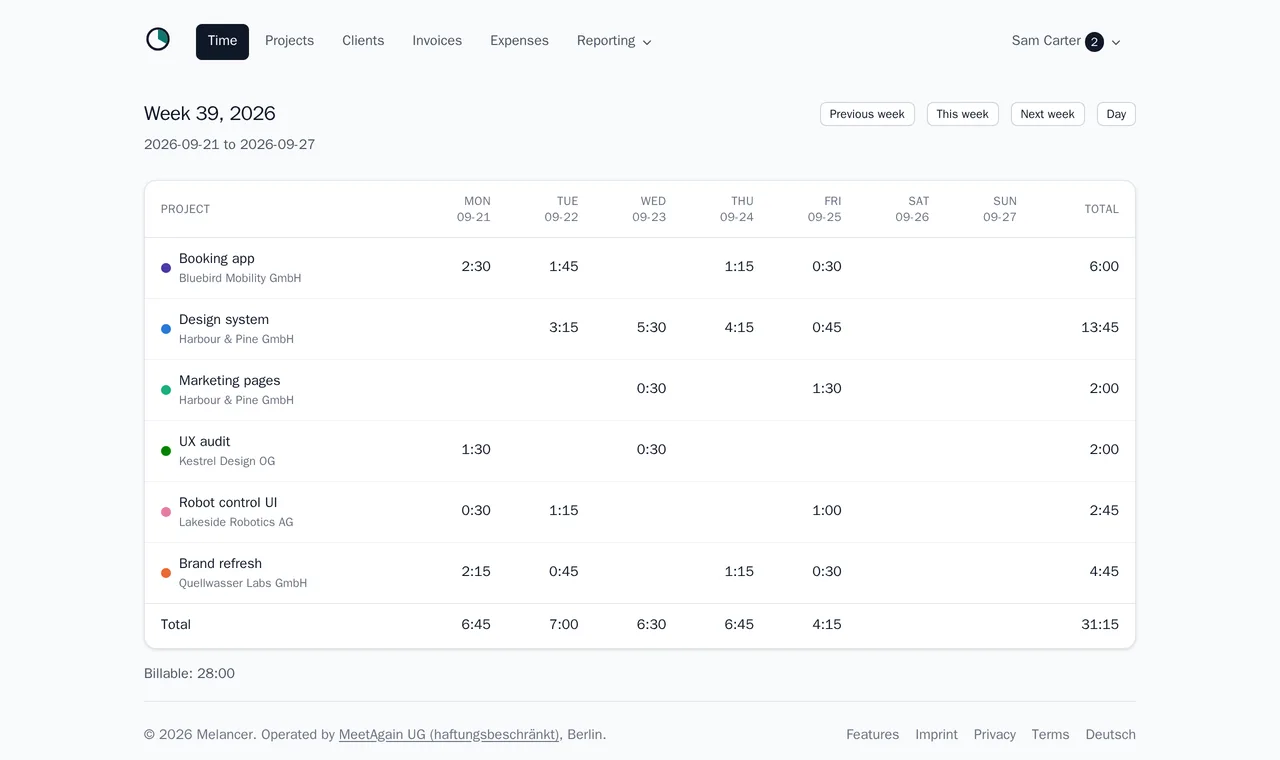Open the MeetAgain UG (haftungsbeschränkt) link
This screenshot has height=760, width=1280.
coord(449,735)
